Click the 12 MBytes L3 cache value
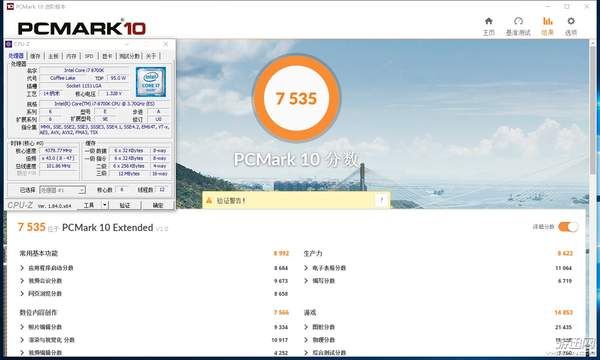Viewport: 600px width, 360px height. (x=129, y=174)
